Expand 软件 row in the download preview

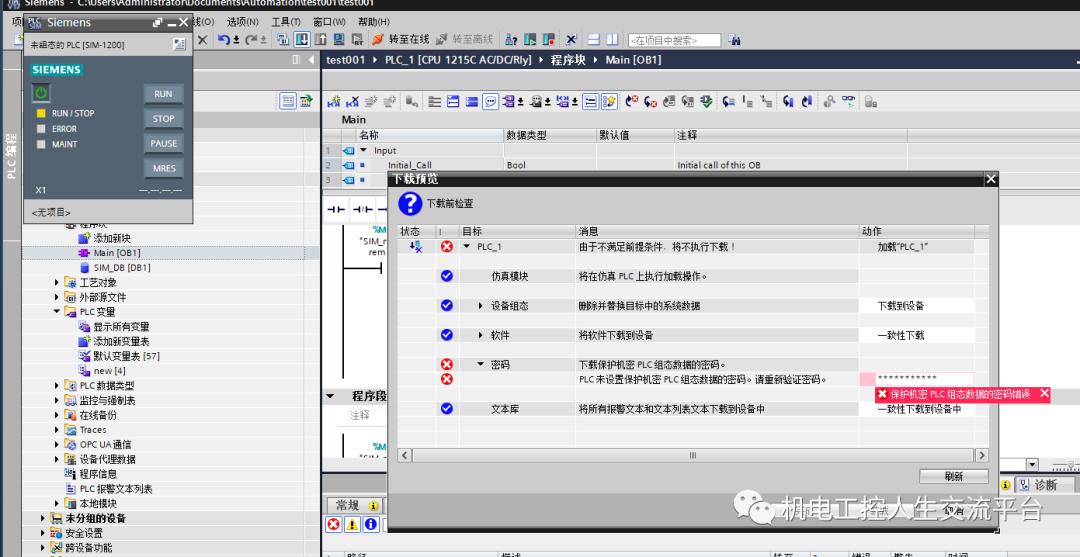481,335
